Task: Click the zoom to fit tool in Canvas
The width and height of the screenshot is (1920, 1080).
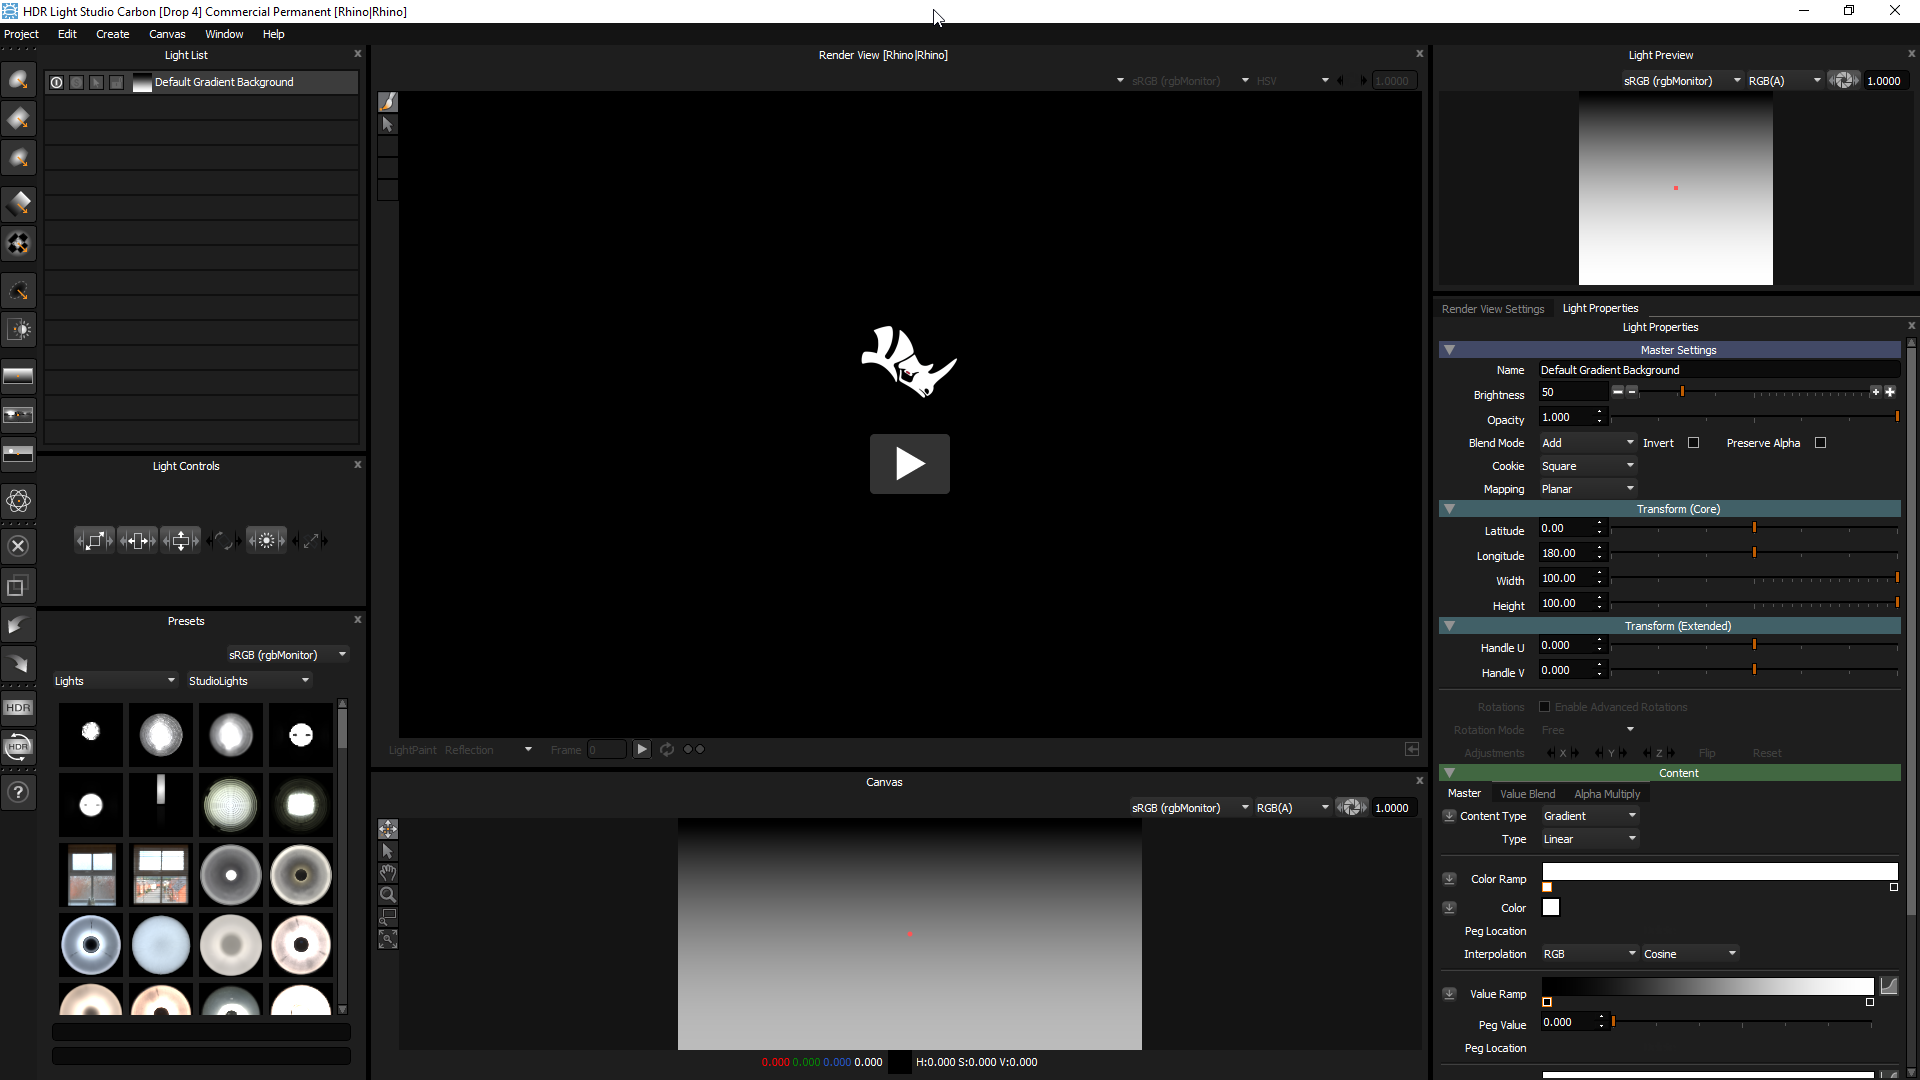Action: [388, 939]
